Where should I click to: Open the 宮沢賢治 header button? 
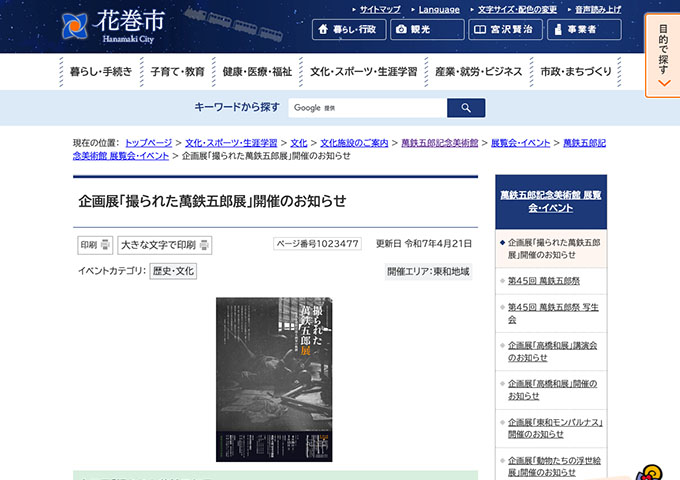505,29
